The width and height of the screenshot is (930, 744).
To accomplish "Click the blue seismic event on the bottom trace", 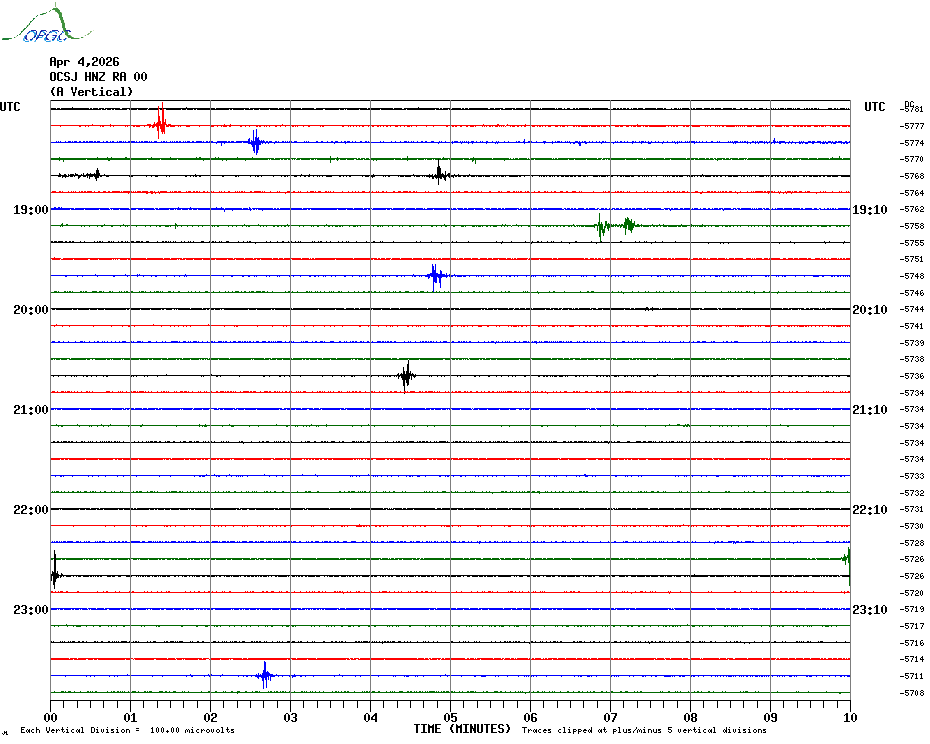I will point(265,676).
